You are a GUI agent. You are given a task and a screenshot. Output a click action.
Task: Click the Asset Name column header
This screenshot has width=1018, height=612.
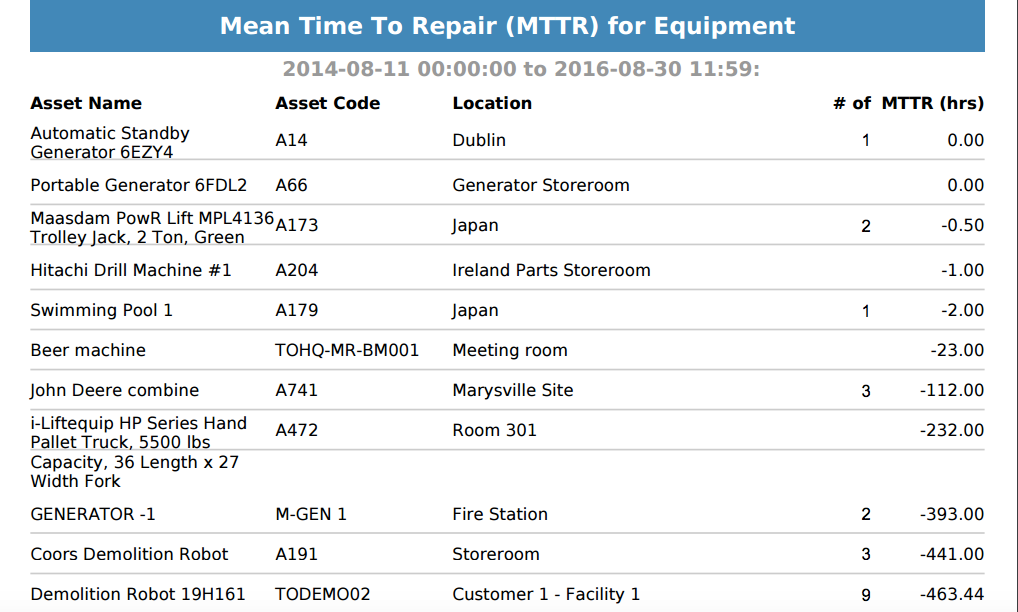86,103
